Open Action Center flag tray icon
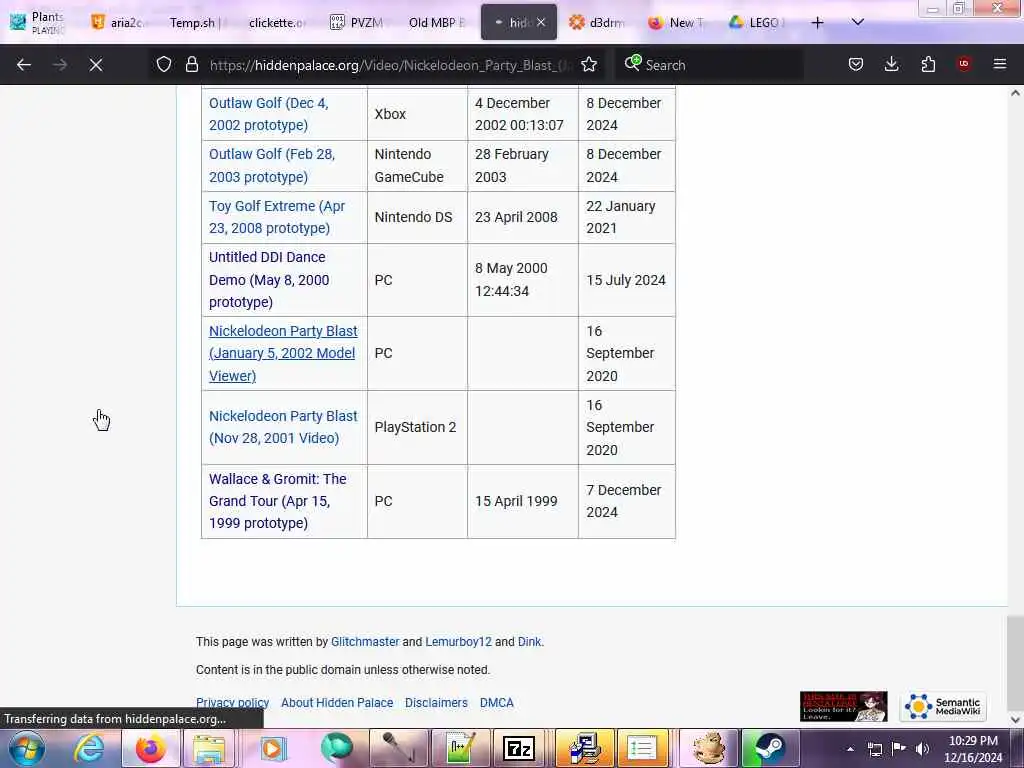This screenshot has width=1024, height=768. tap(899, 749)
